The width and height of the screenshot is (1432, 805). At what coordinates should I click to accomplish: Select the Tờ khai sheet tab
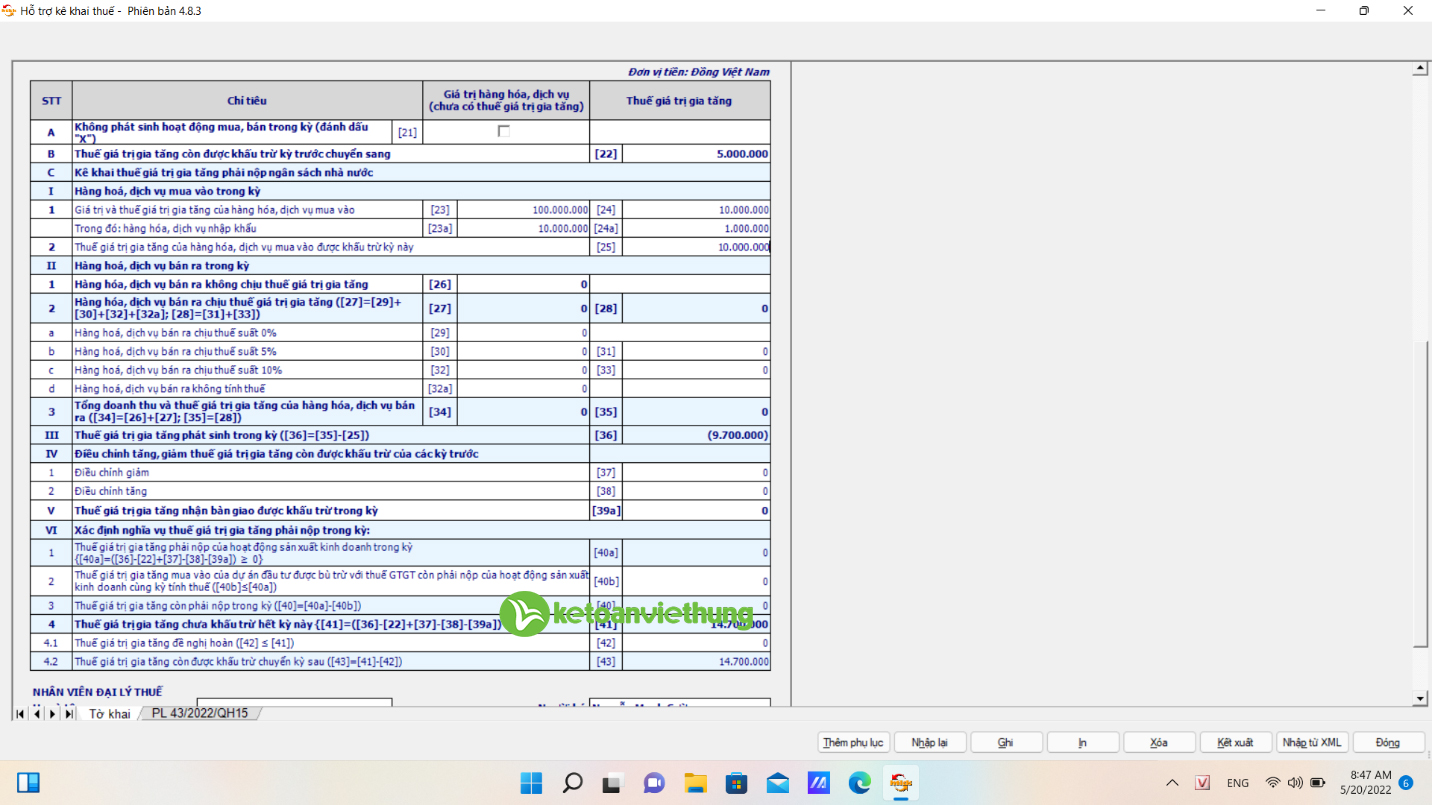pos(109,714)
